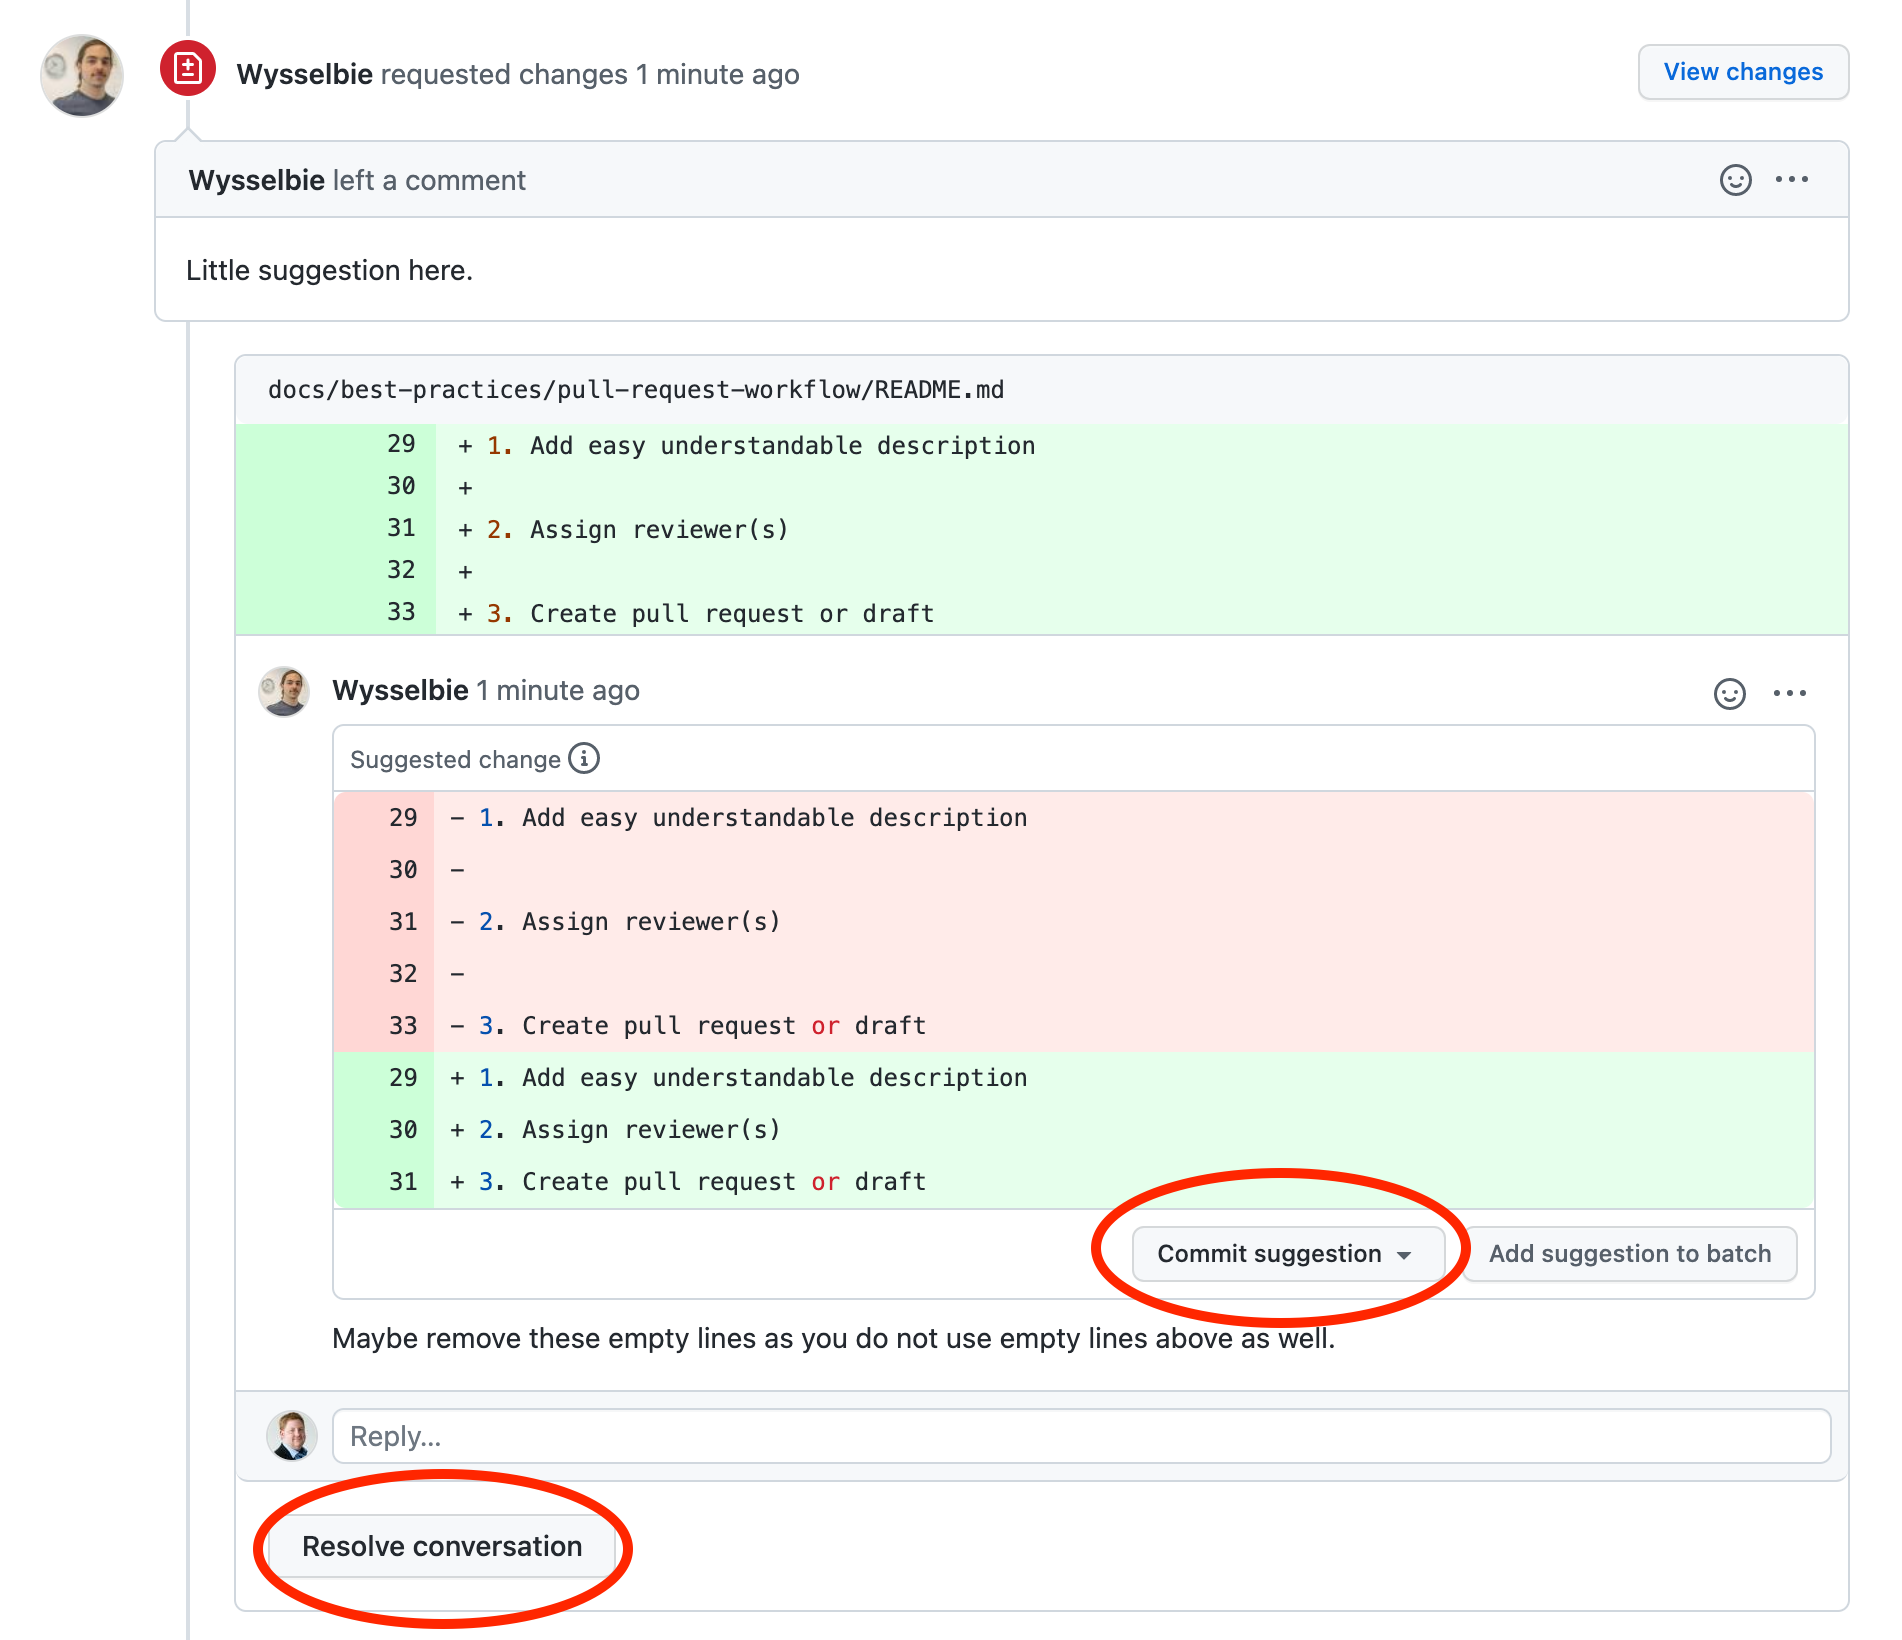Focus the Reply text field
The width and height of the screenshot is (1902, 1640).
click(1080, 1436)
